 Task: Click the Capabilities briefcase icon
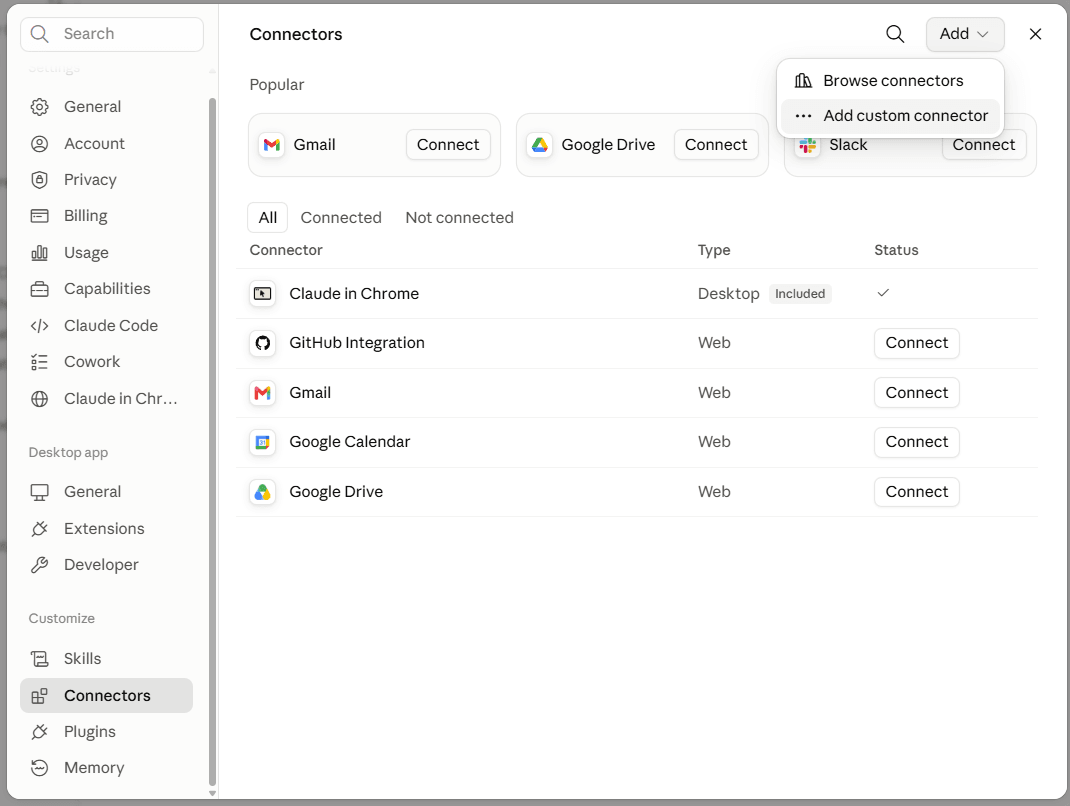40,289
